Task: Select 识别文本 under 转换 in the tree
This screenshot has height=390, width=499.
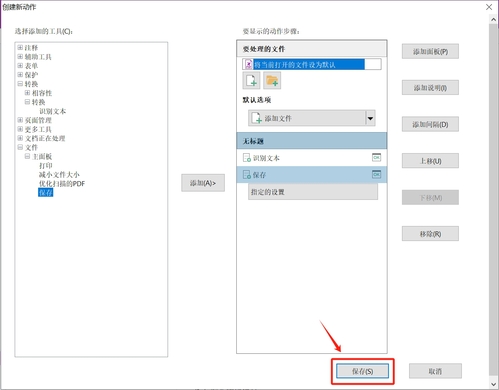Action: coord(53,111)
